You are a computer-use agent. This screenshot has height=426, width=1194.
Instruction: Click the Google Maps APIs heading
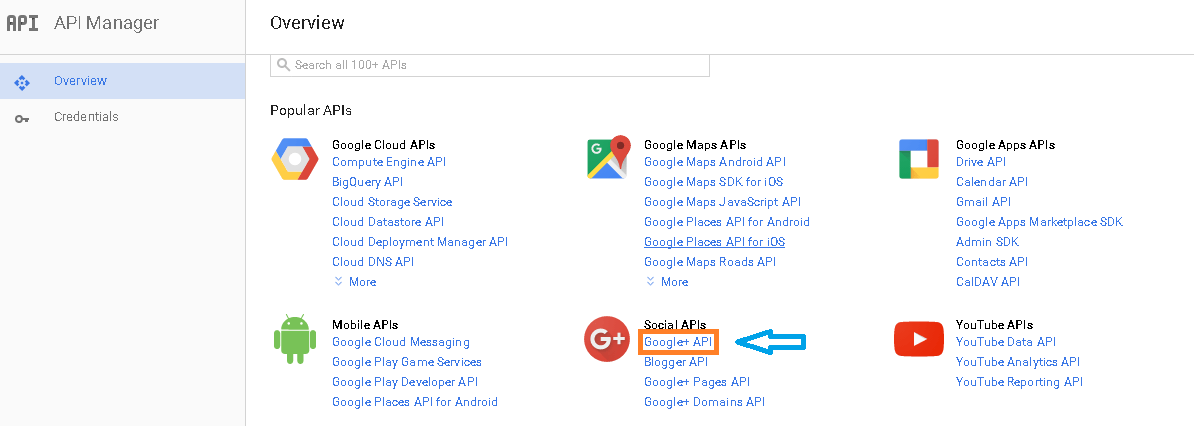click(x=695, y=144)
